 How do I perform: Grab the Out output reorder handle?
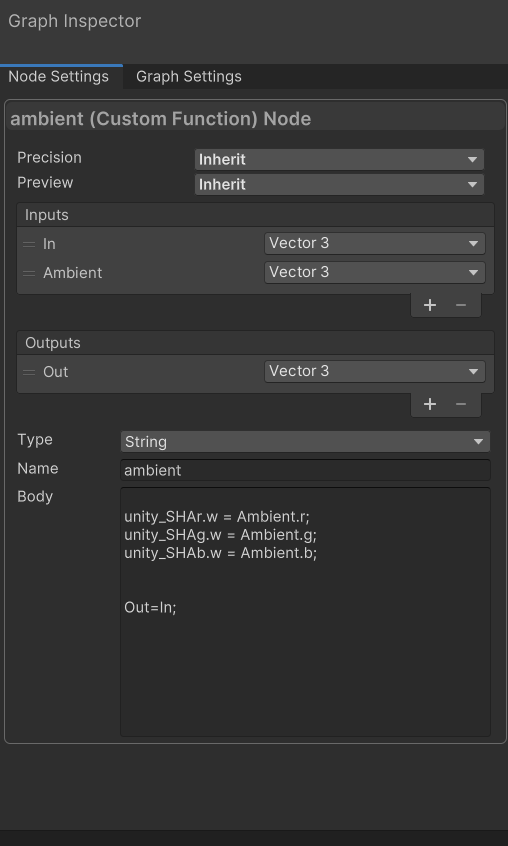click(29, 372)
